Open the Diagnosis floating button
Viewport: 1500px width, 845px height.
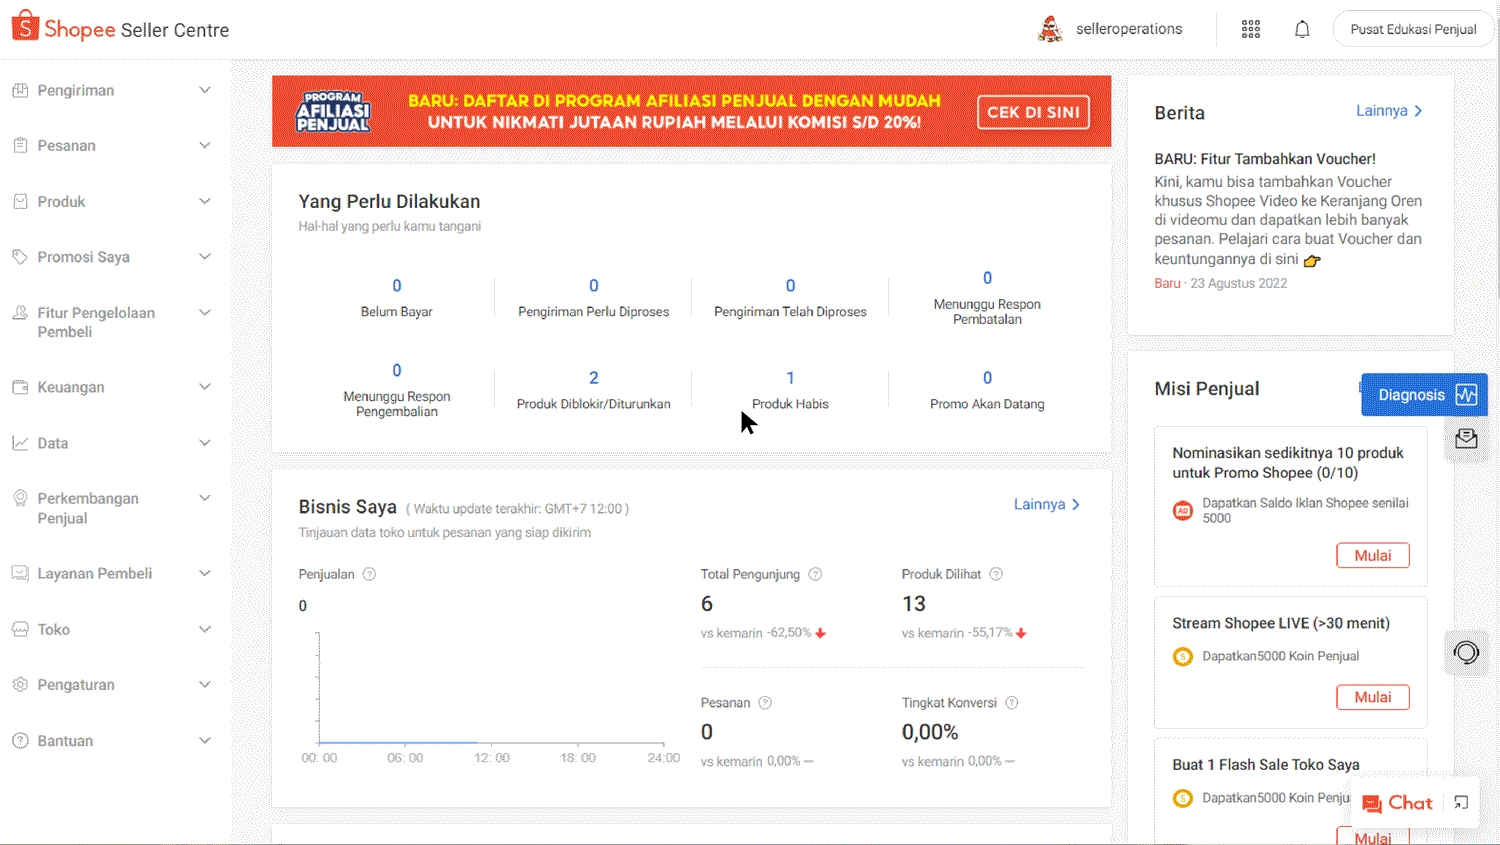point(1424,395)
